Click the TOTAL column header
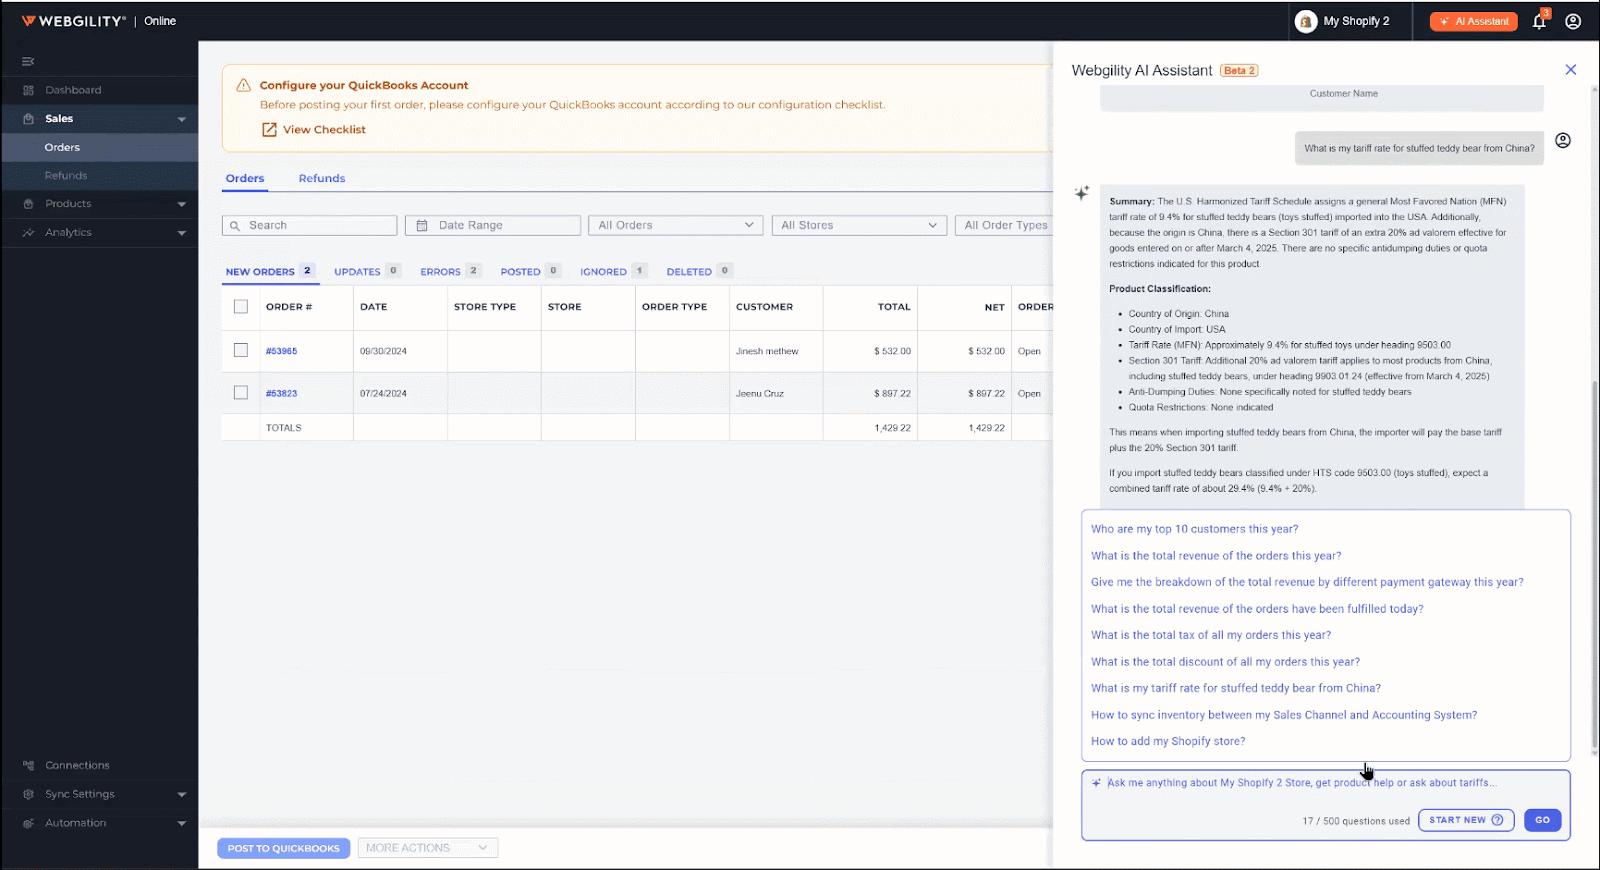Viewport: 1600px width, 870px height. pyautogui.click(x=894, y=307)
